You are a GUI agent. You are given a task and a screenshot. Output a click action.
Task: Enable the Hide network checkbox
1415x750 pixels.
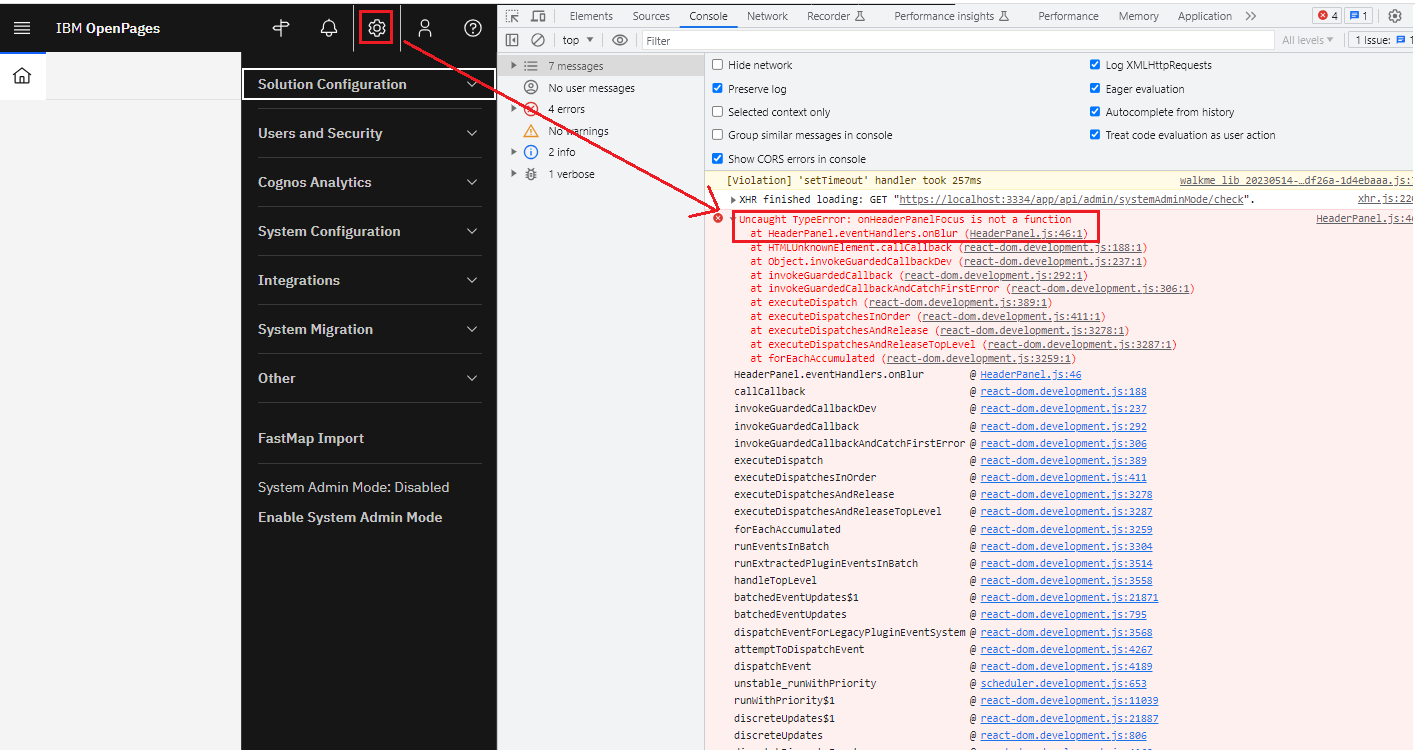(x=716, y=64)
